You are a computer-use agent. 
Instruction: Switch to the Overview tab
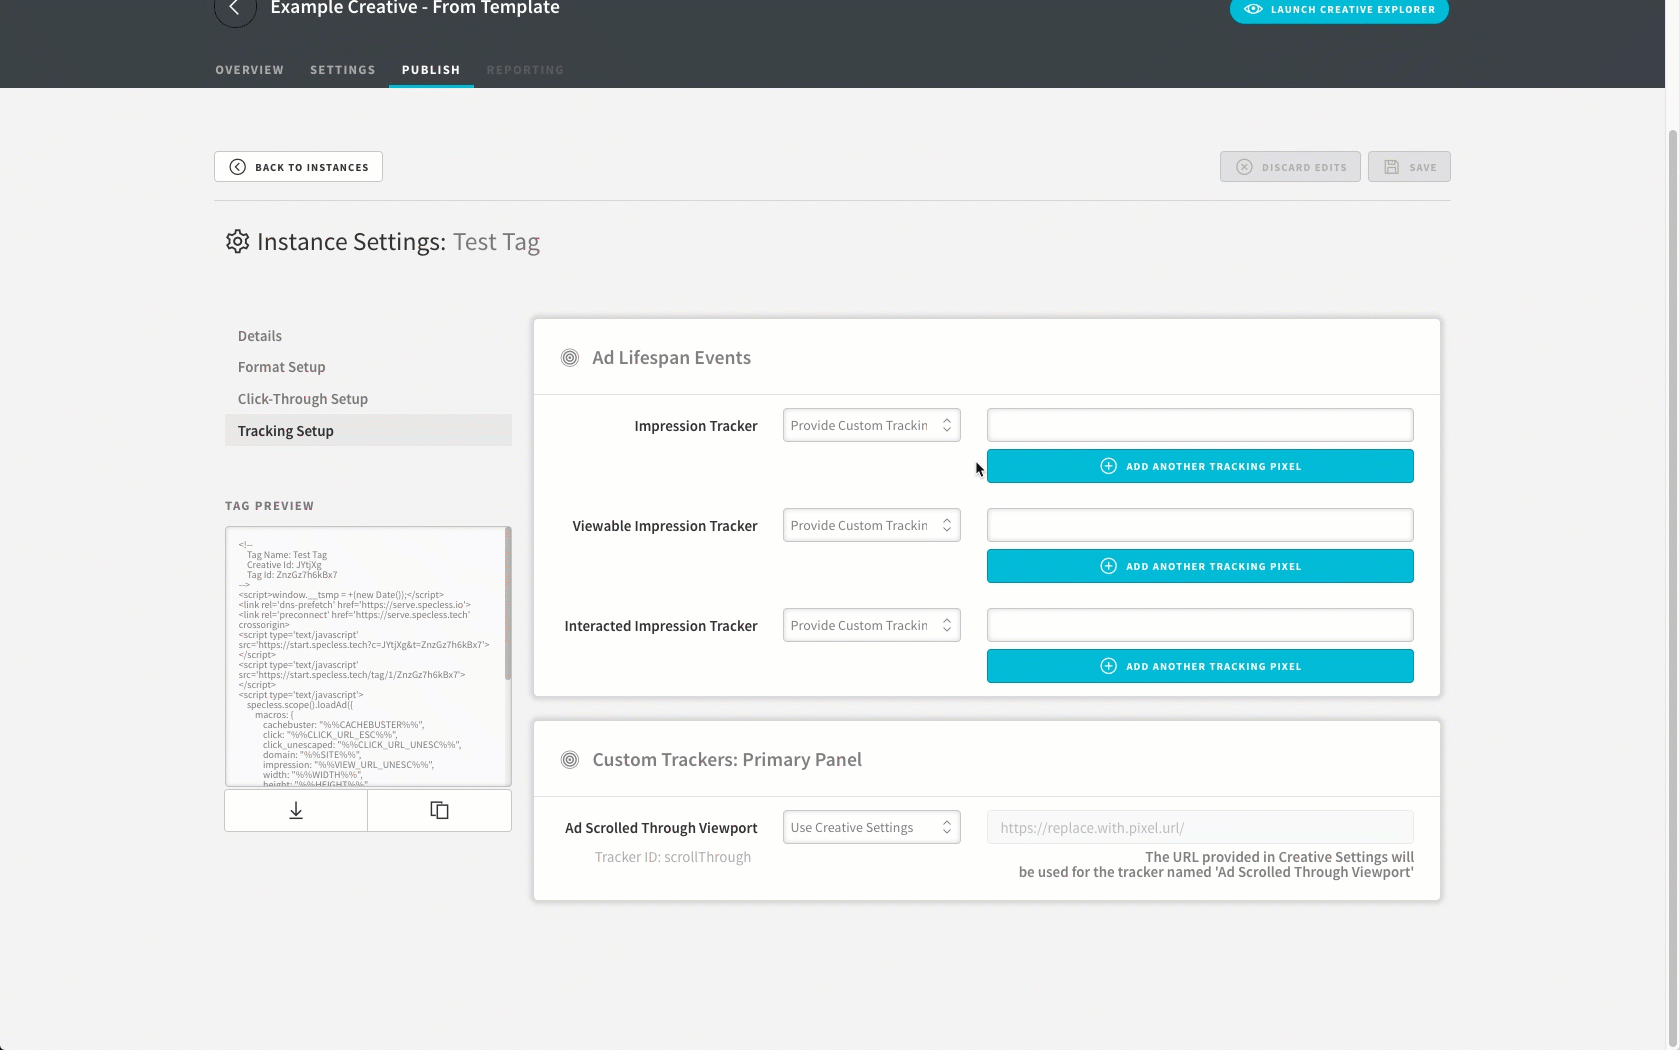(250, 70)
